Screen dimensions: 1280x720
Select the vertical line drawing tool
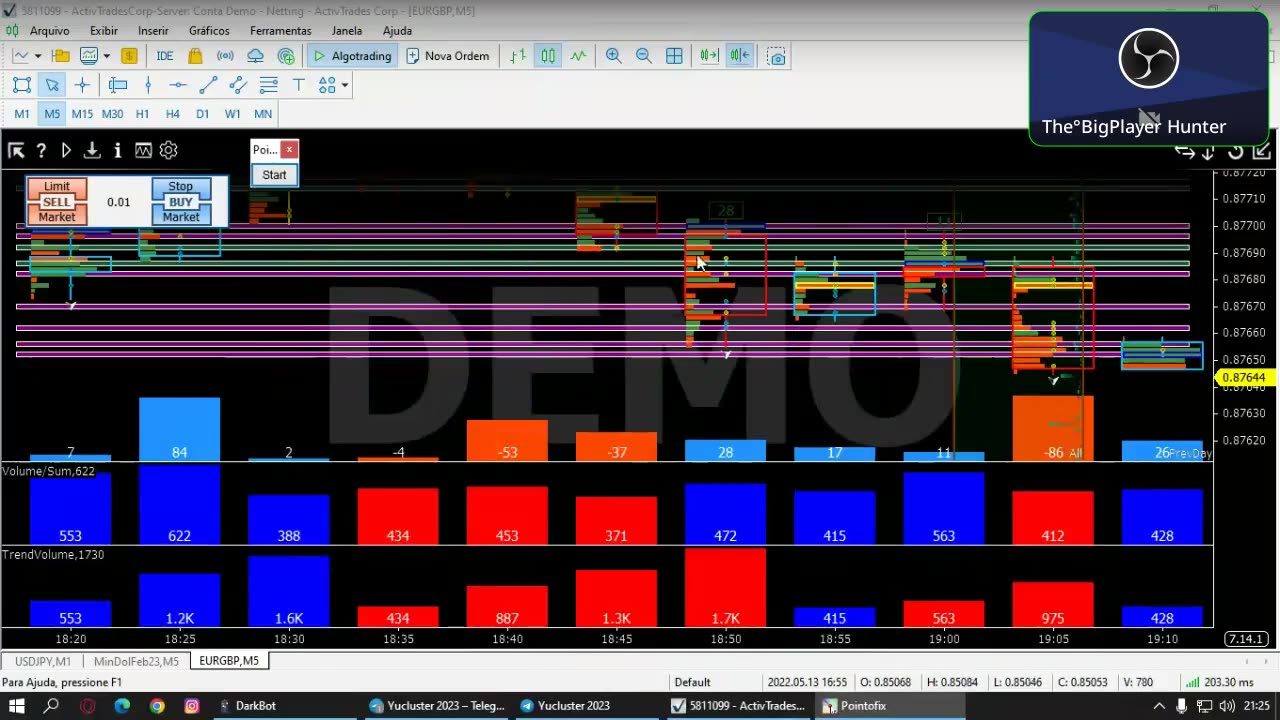148,85
